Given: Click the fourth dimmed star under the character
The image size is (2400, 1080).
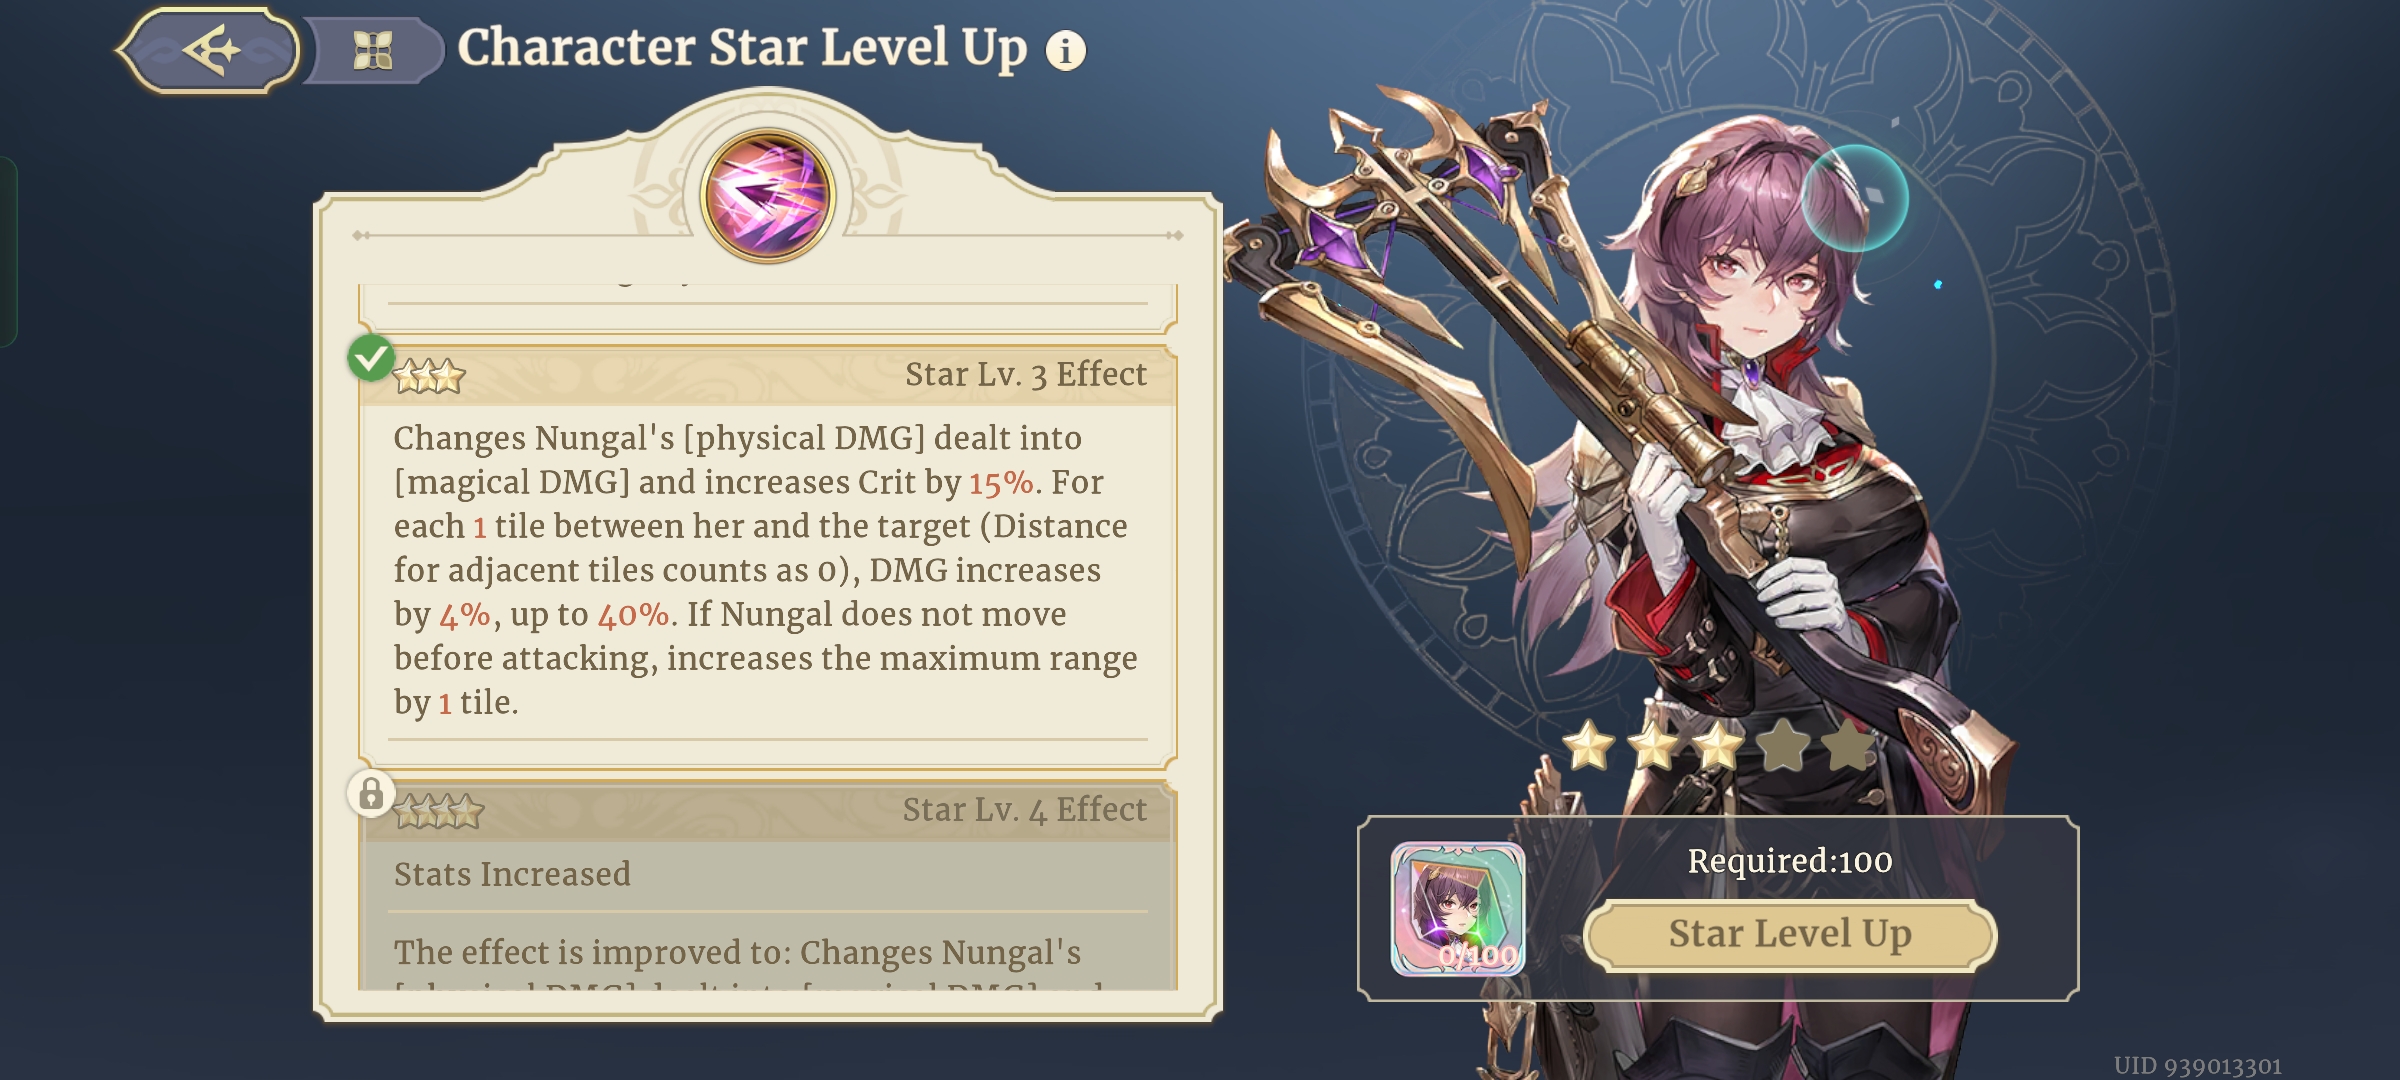Looking at the screenshot, I should pos(1783,747).
